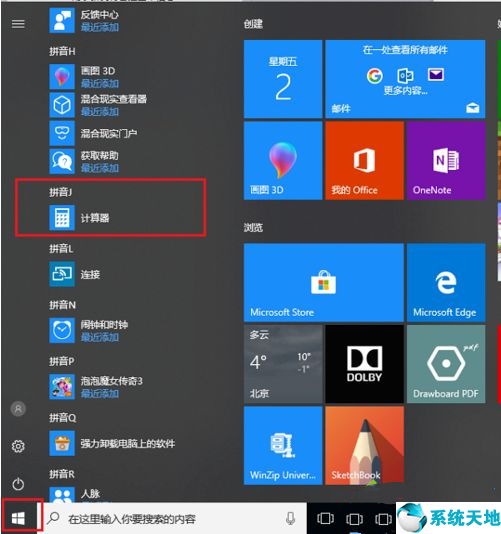This screenshot has height=534, width=501.
Task: Click the 拼音P group header
Action: 62,361
